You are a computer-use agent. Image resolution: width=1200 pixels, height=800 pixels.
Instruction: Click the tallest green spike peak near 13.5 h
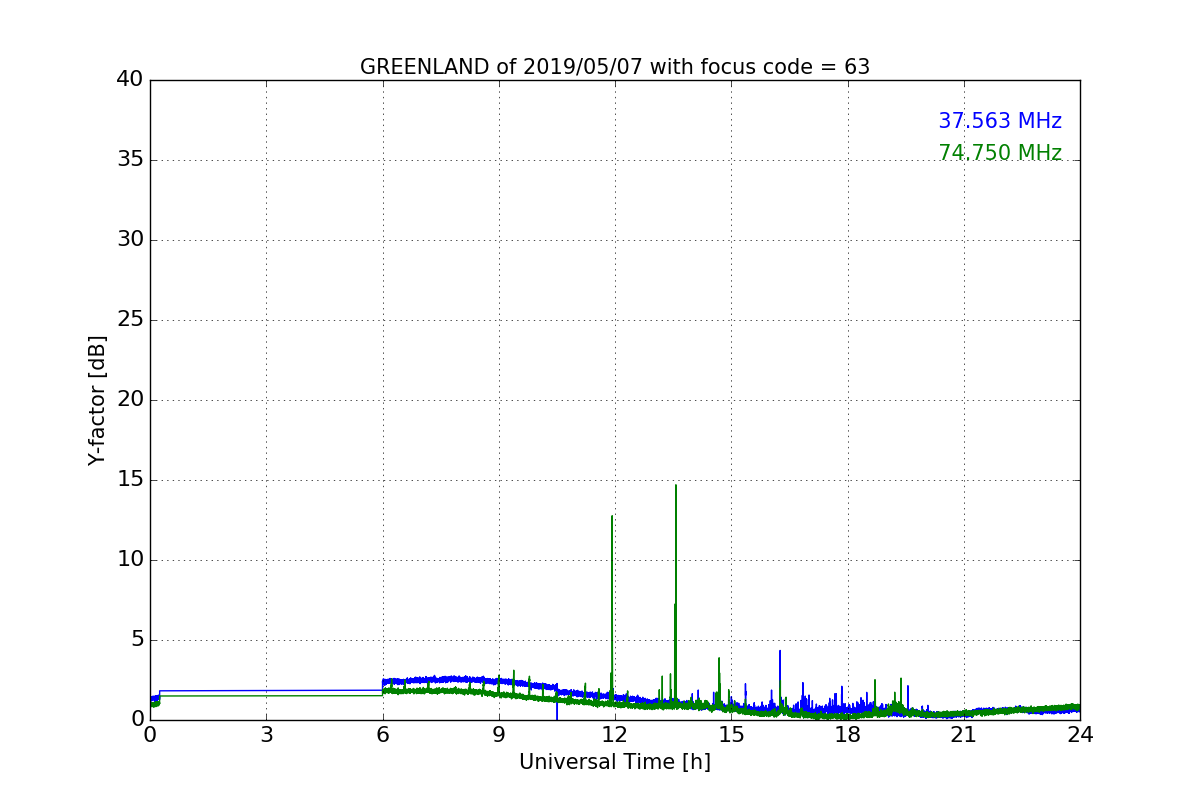tap(676, 486)
